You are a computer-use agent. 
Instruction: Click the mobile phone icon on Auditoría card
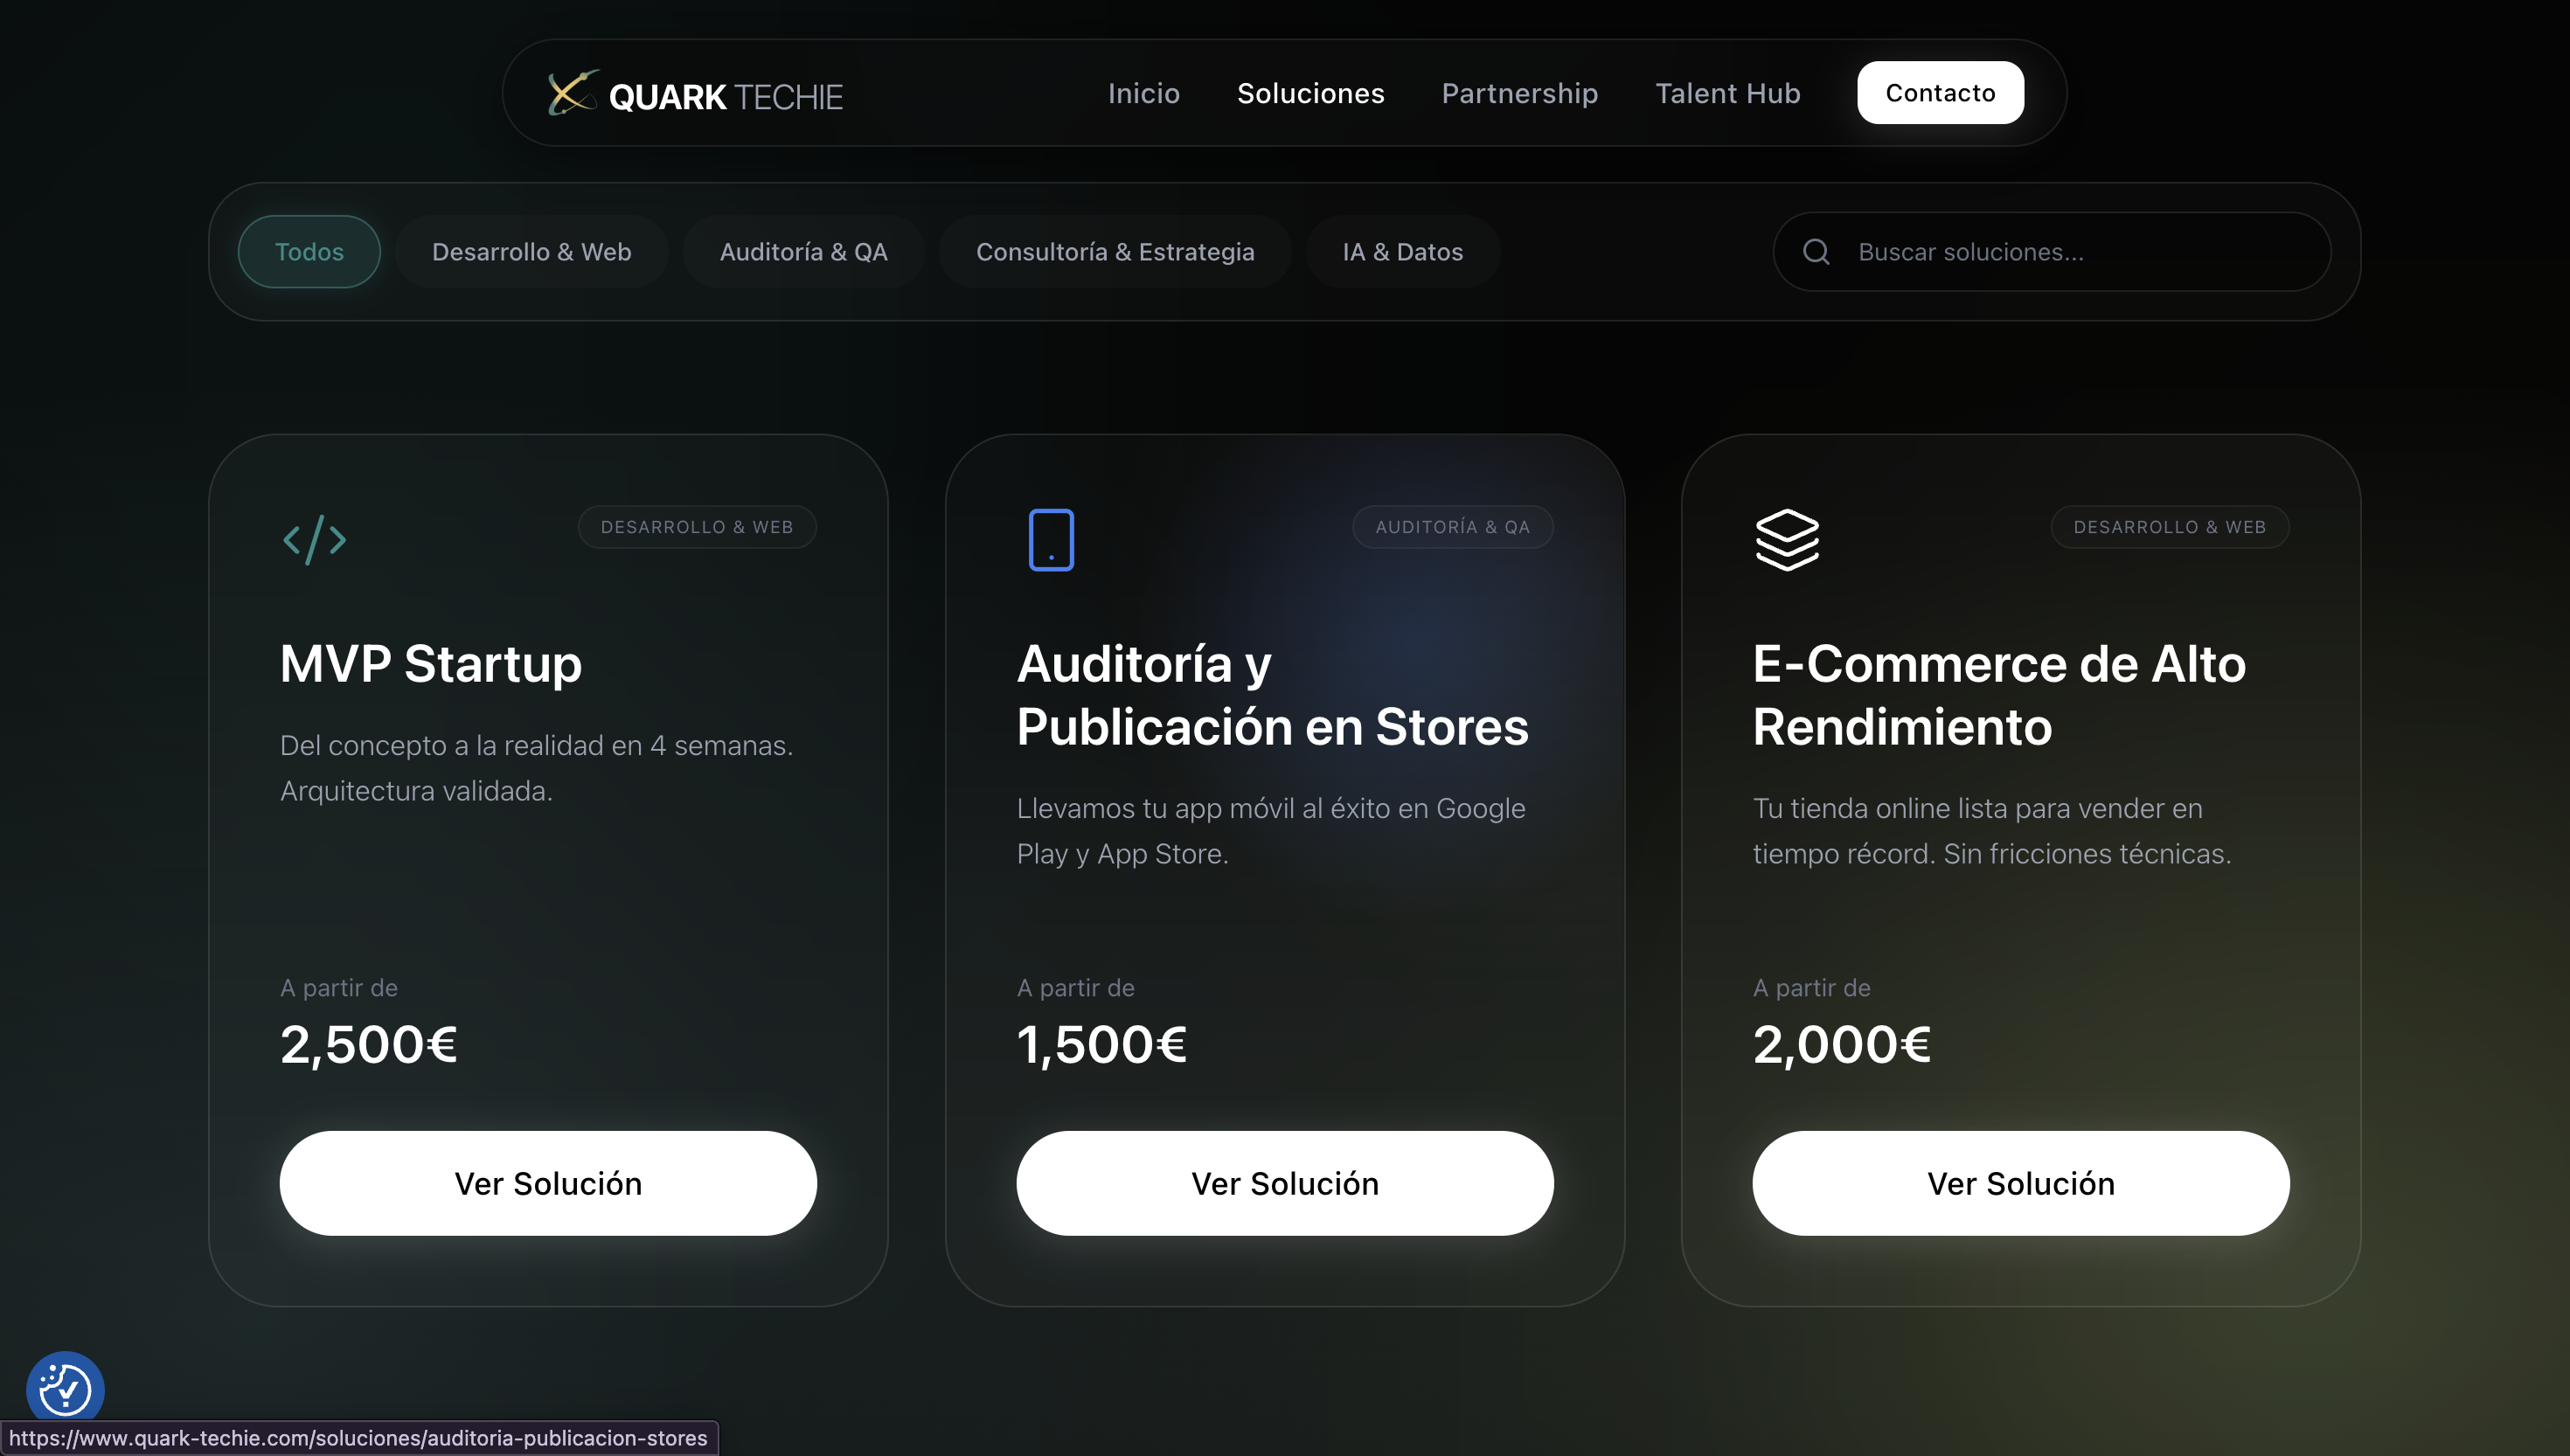pos(1051,540)
